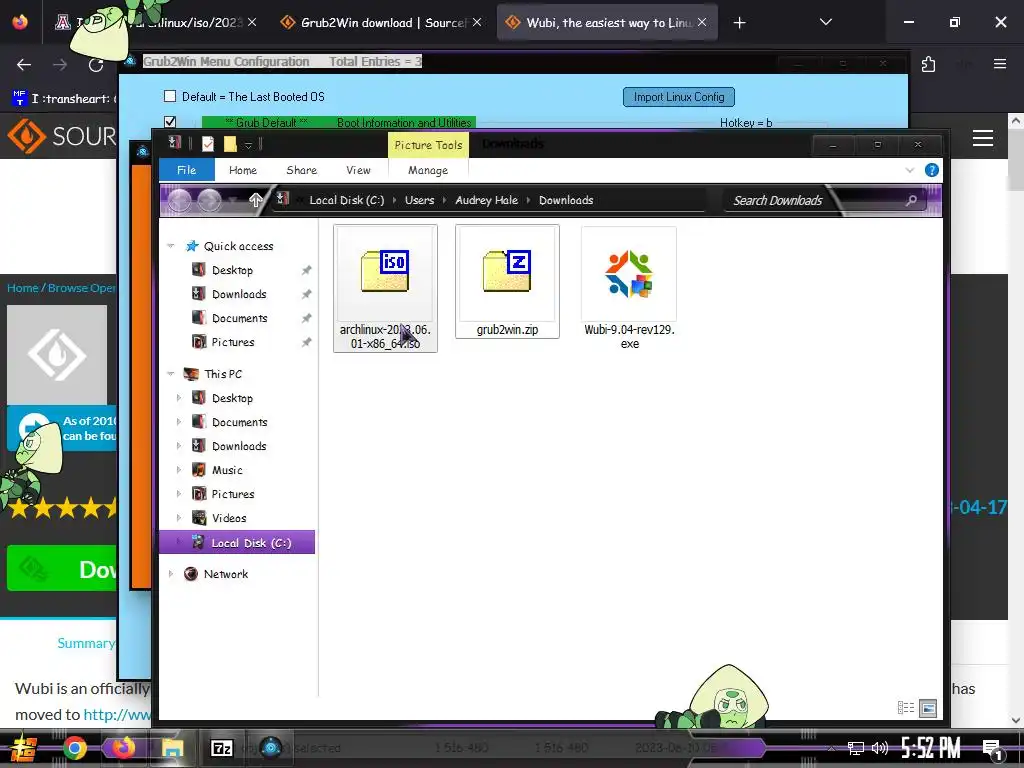Screen dimensions: 1024x768
Task: Open a new Firefox tab
Action: point(739,23)
